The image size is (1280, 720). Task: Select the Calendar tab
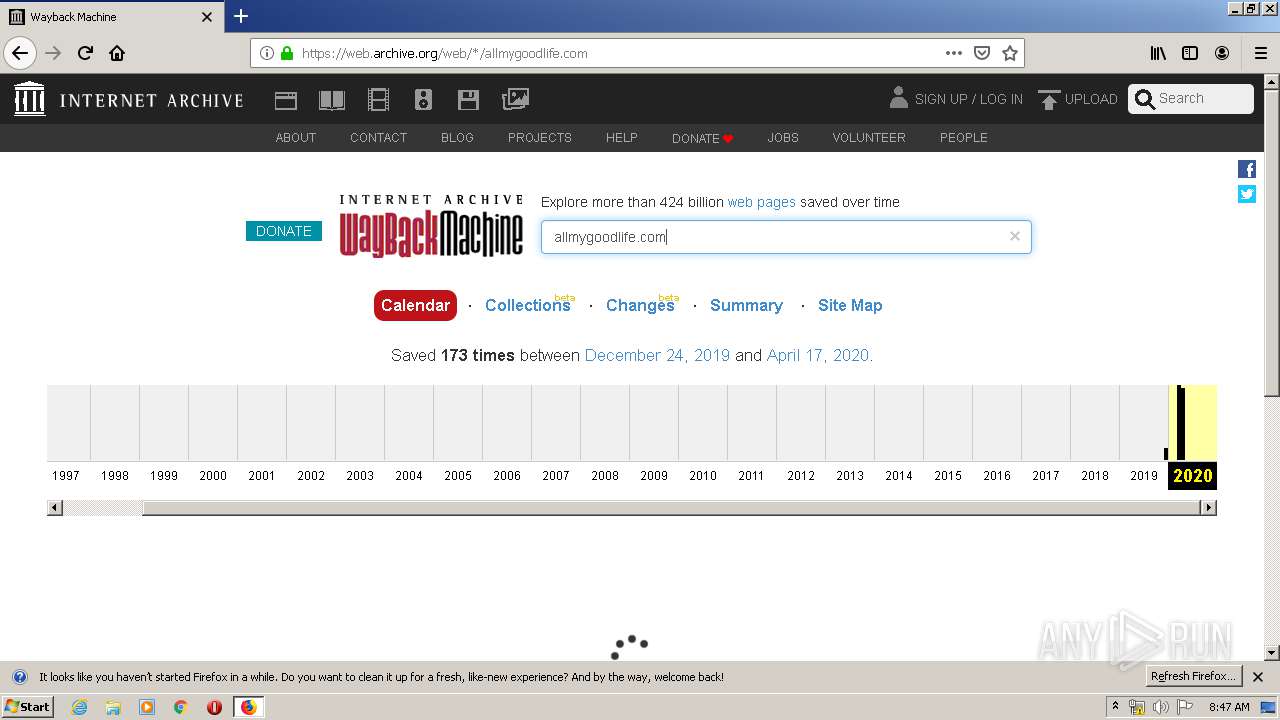[x=415, y=305]
